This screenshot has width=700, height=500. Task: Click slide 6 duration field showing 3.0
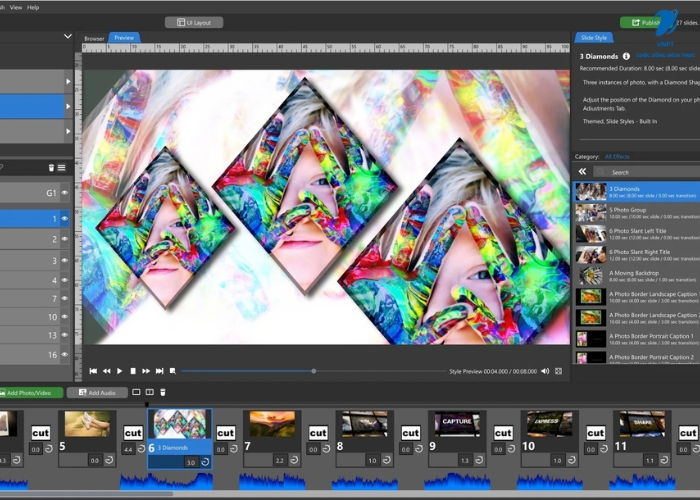tap(191, 462)
